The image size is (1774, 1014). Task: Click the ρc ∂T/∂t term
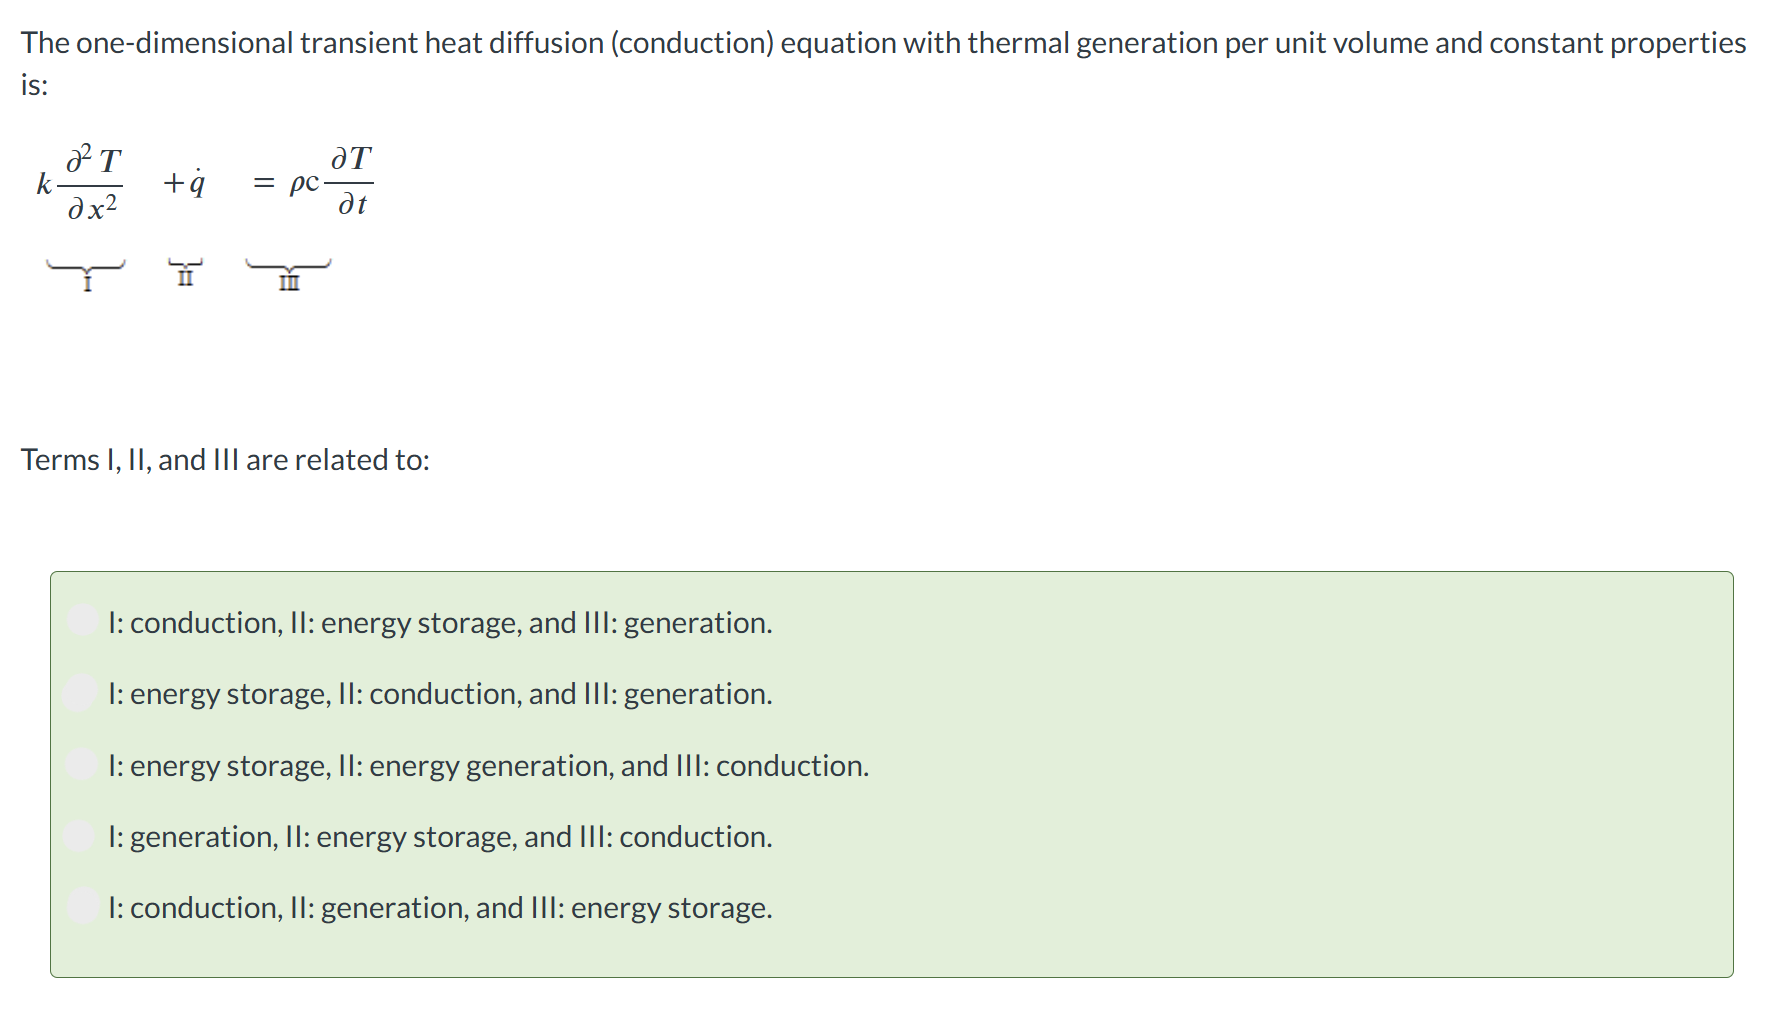[x=331, y=181]
